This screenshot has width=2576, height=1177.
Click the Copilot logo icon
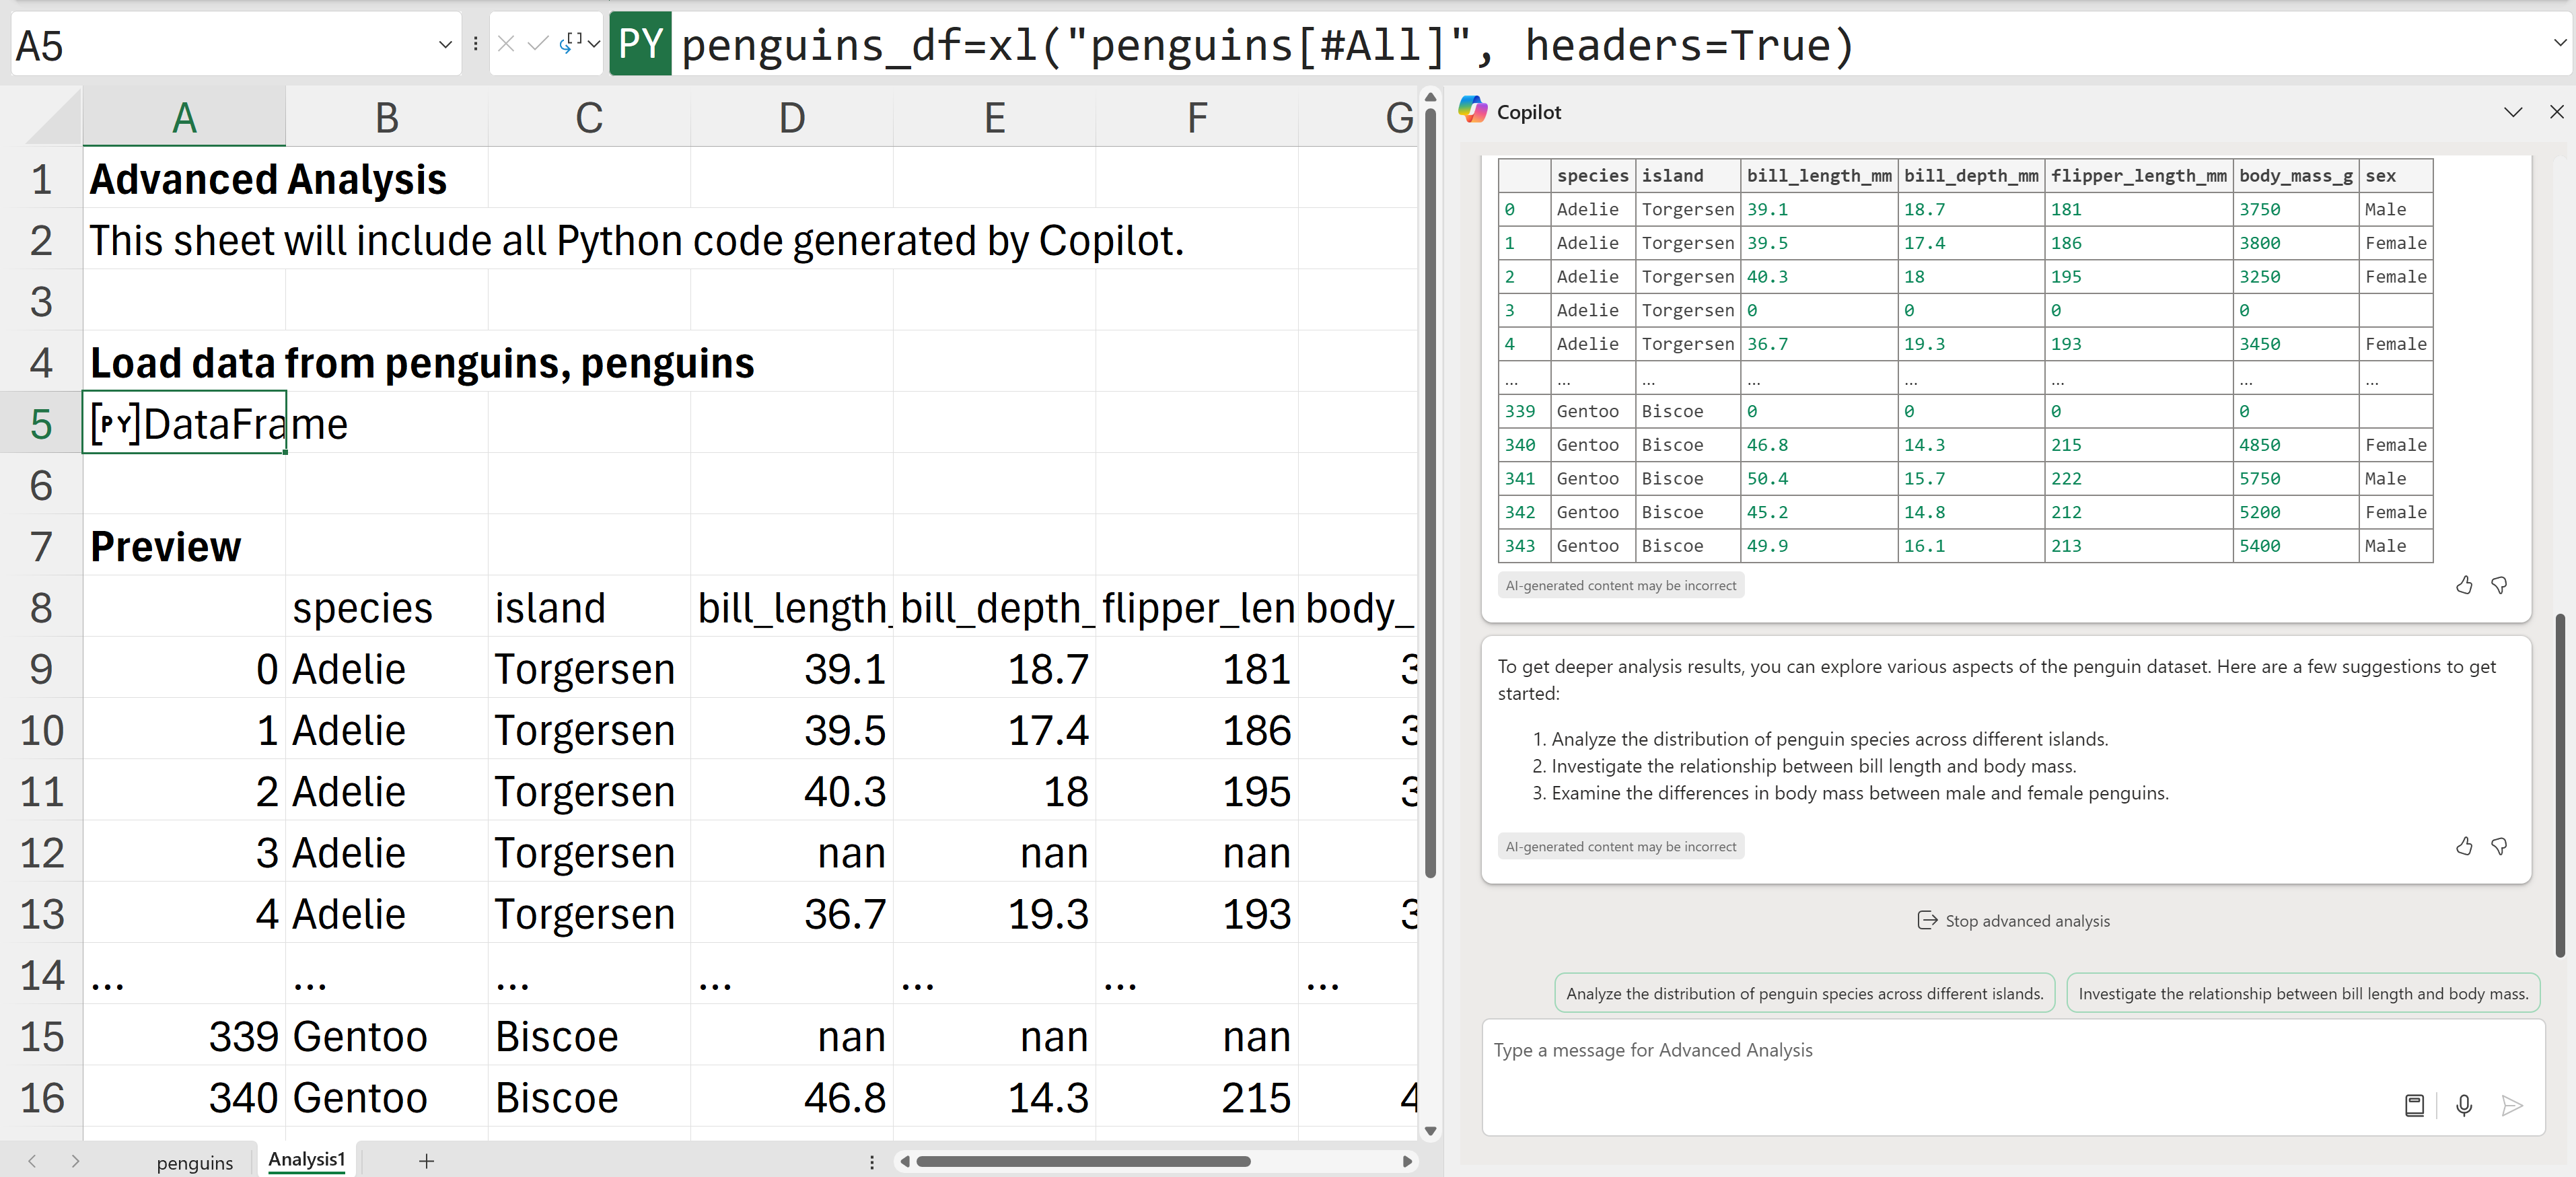coord(1472,111)
